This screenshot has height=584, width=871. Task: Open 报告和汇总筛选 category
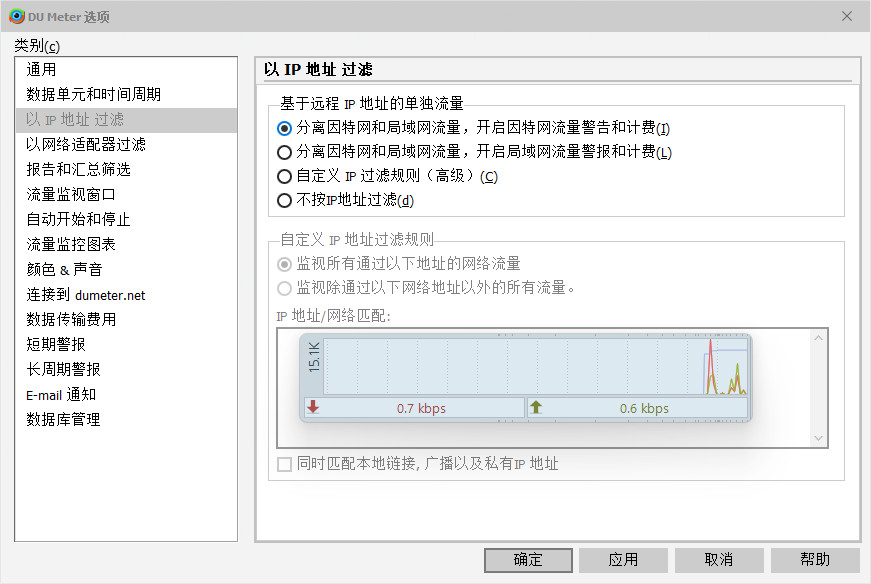click(126, 169)
